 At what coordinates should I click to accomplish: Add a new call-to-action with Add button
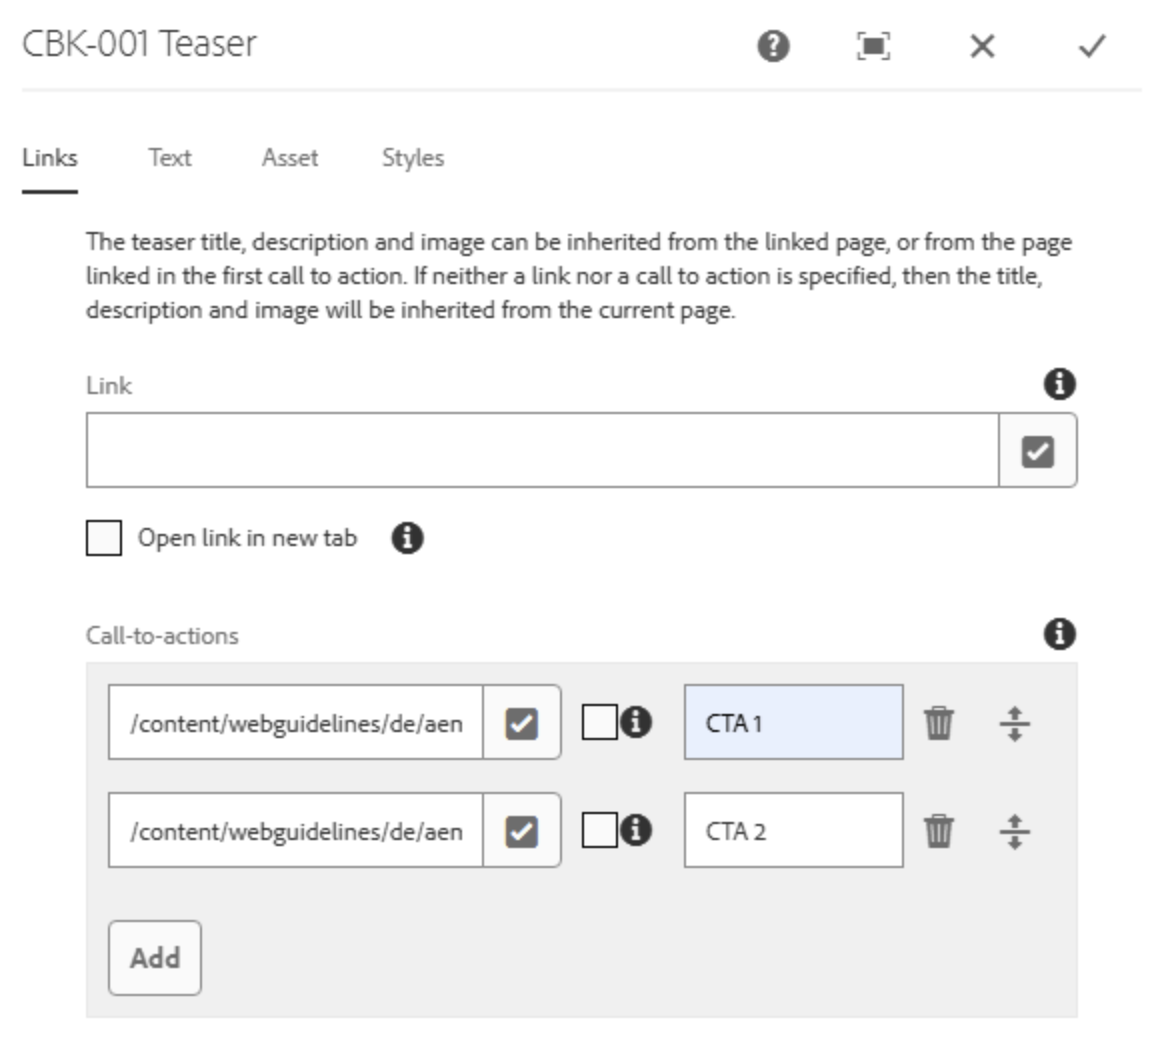pos(155,957)
